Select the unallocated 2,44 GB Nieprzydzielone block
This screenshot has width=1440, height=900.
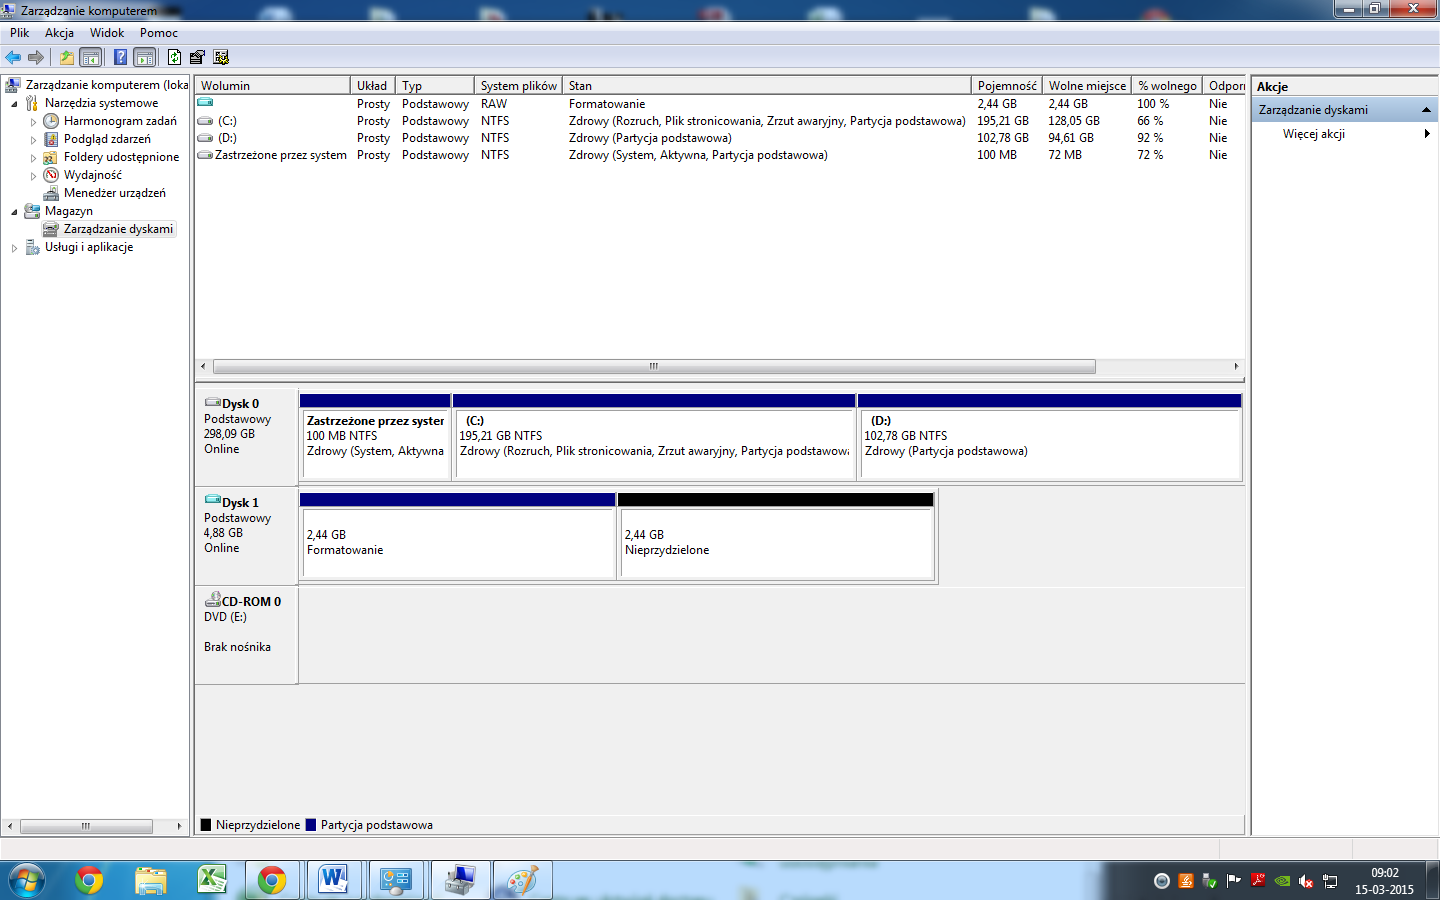pos(776,542)
